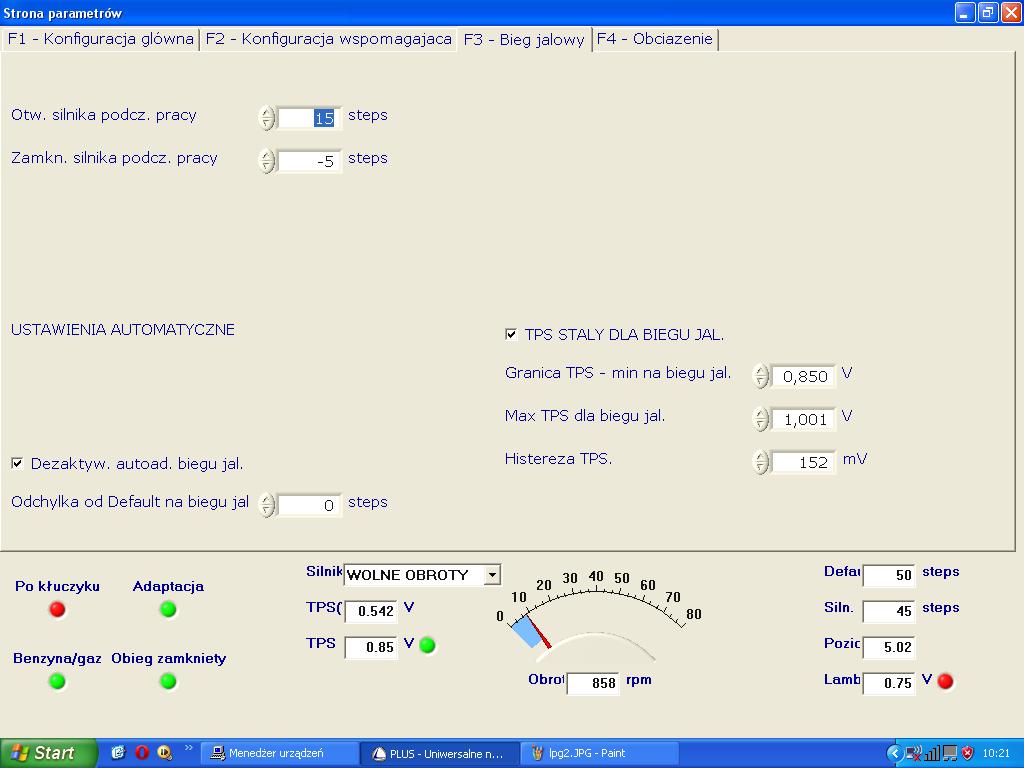The width and height of the screenshot is (1024, 768).
Task: Open the WOLNE OBROTY dropdown
Action: pos(491,575)
